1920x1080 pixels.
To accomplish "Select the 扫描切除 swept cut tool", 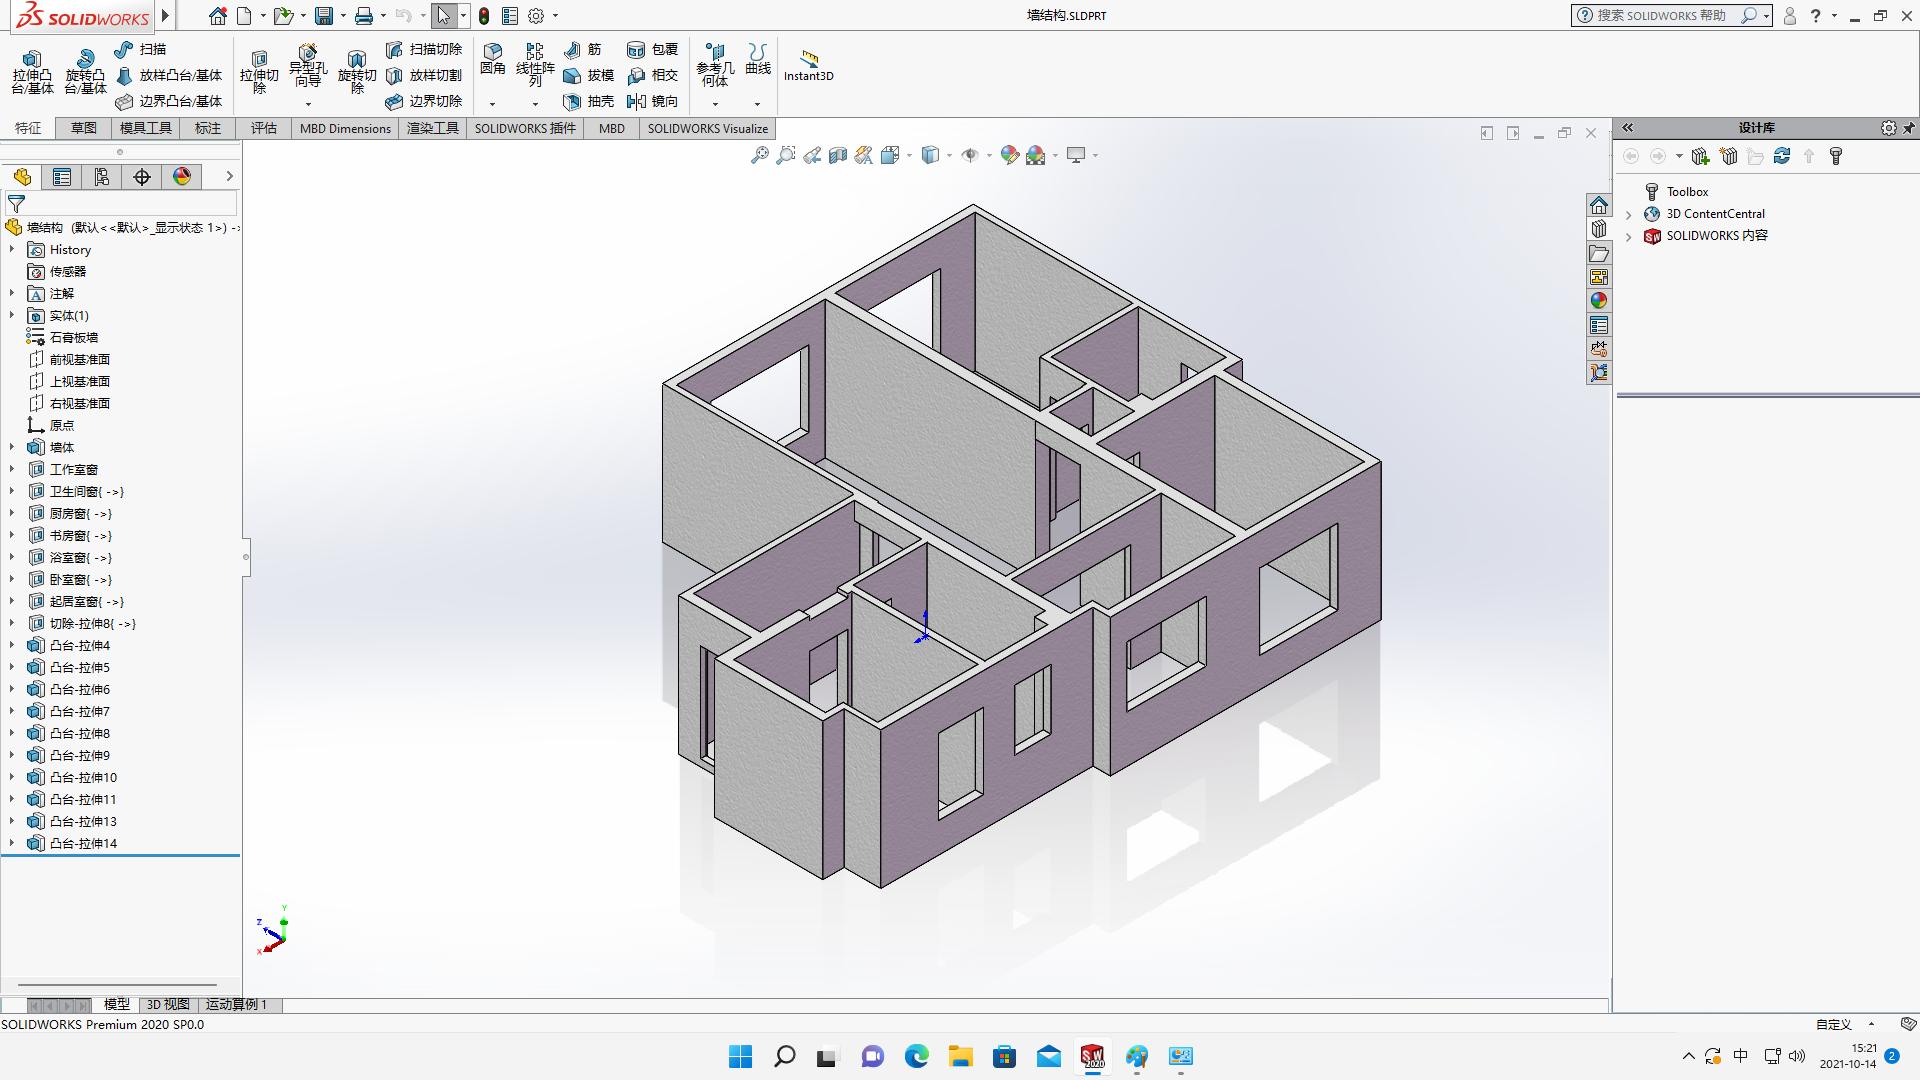I will [x=424, y=49].
